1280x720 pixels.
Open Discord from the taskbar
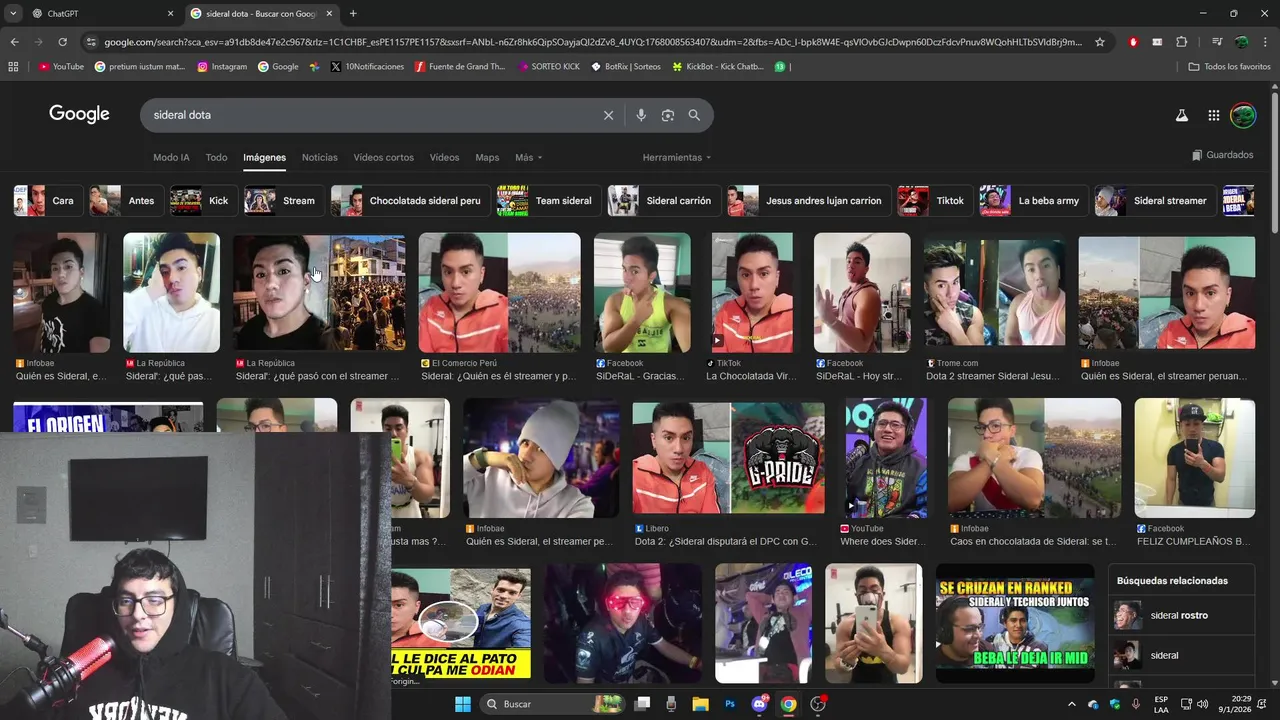pos(759,704)
